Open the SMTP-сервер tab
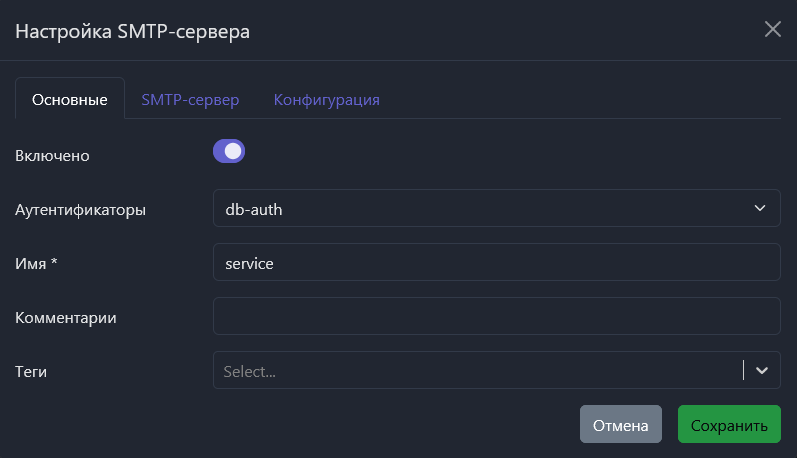Viewport: 797px width, 458px height. (x=190, y=100)
